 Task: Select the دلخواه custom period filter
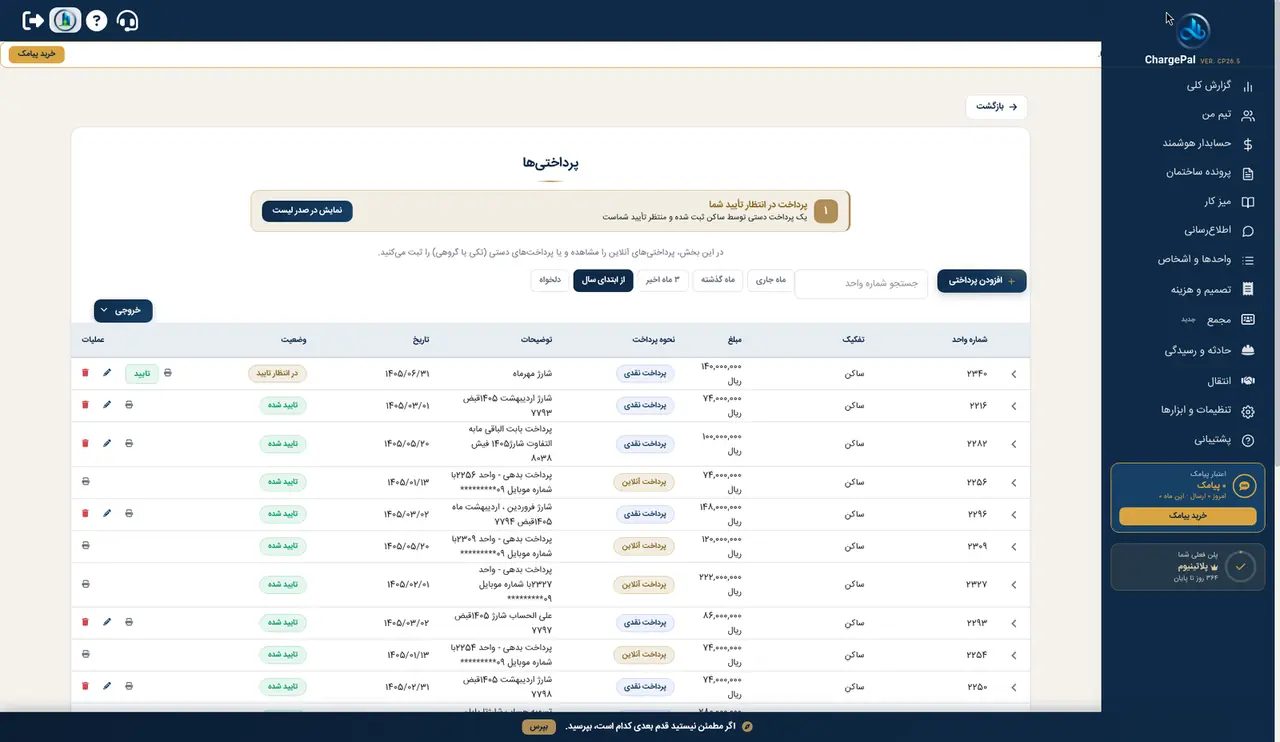[x=550, y=280]
